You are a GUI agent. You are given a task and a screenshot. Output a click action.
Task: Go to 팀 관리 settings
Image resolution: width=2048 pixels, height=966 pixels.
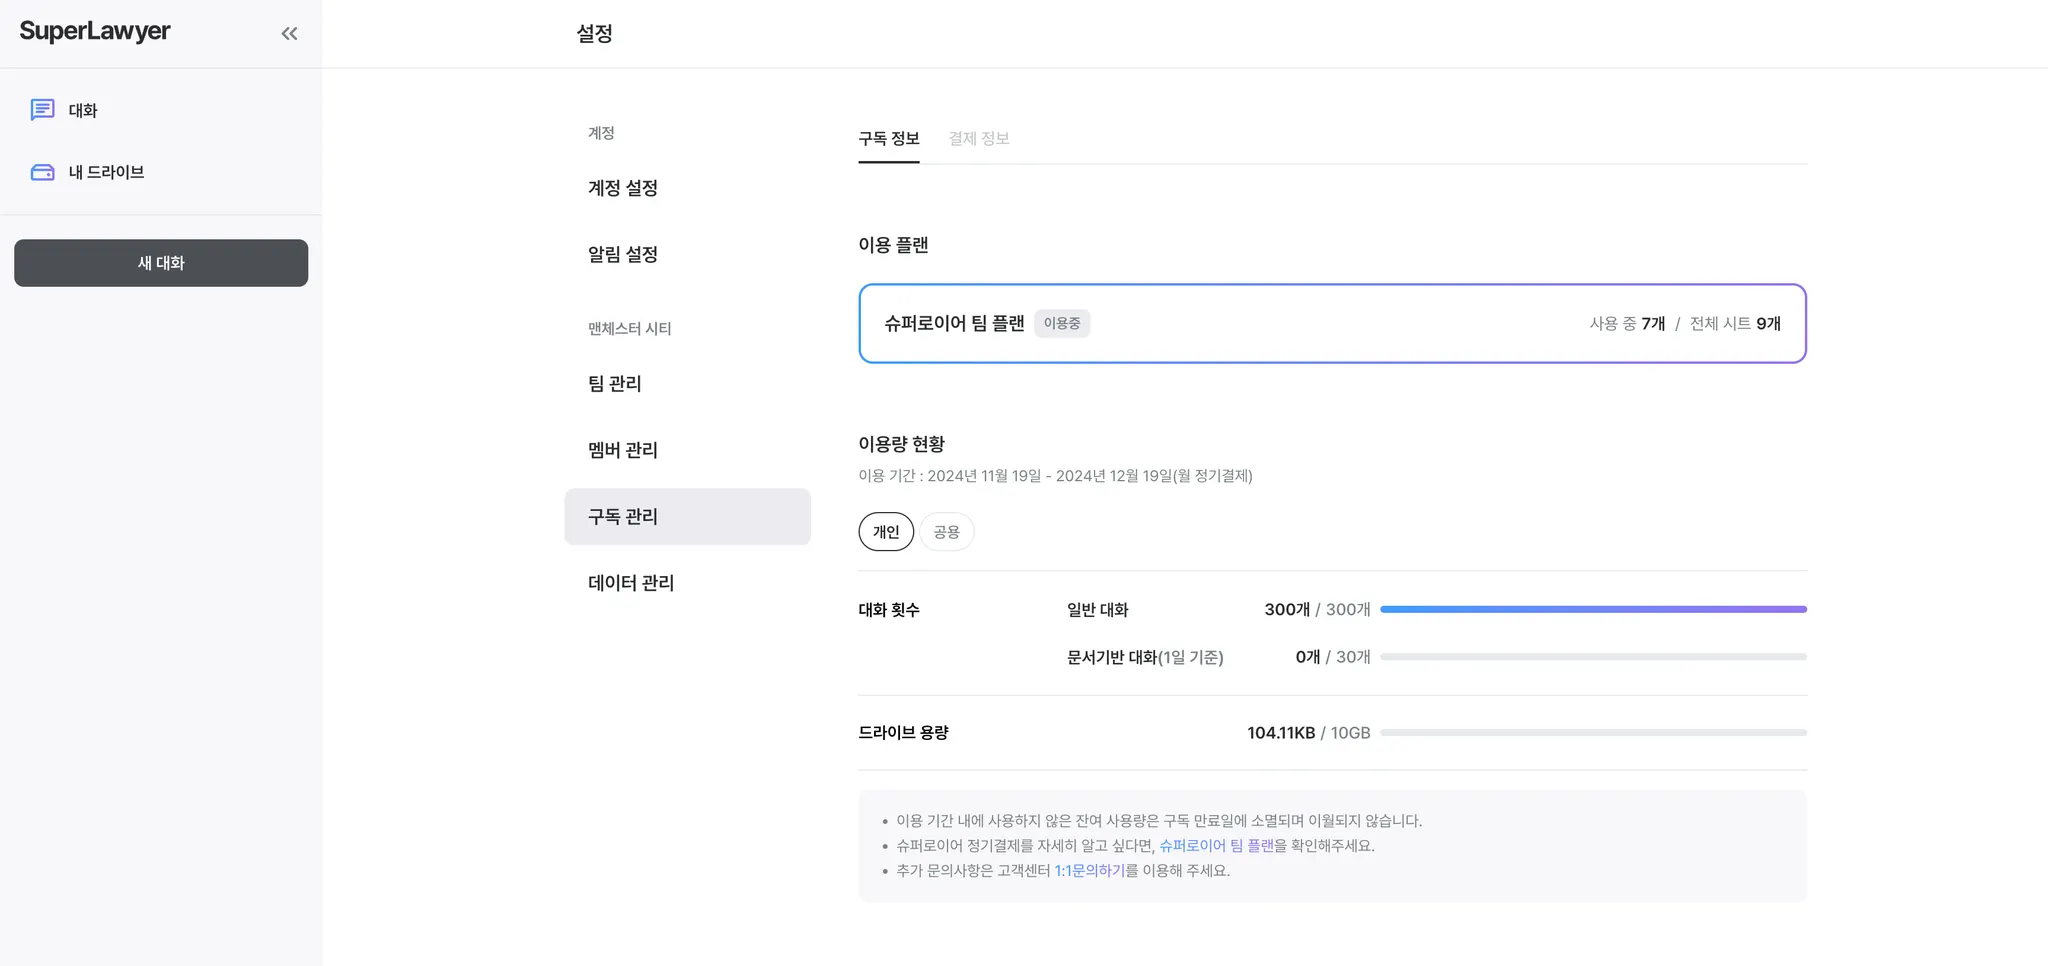coord(614,384)
